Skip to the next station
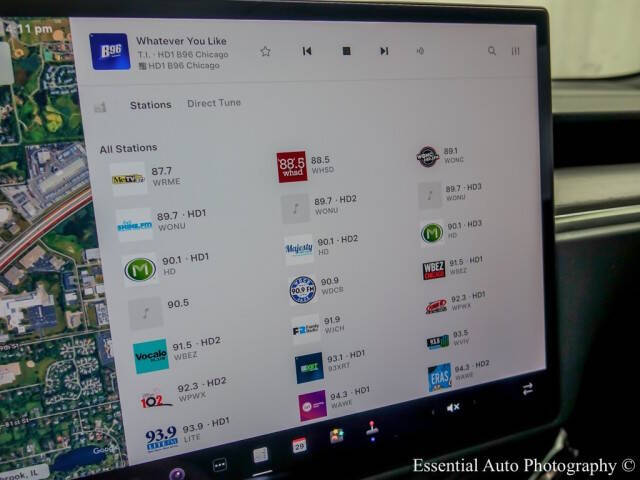 (x=384, y=51)
